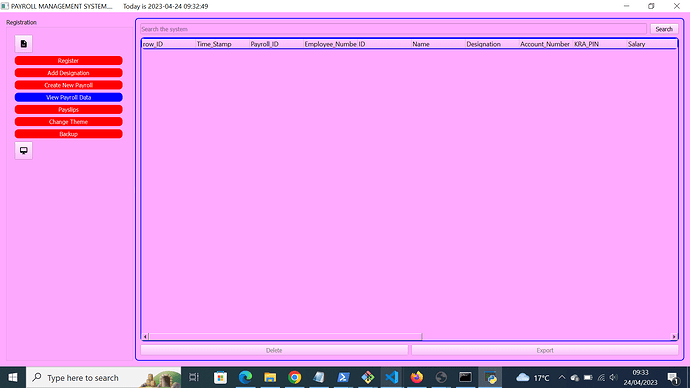The height and width of the screenshot is (388, 690).
Task: Click the cloud sync tray icon
Action: tap(575, 377)
